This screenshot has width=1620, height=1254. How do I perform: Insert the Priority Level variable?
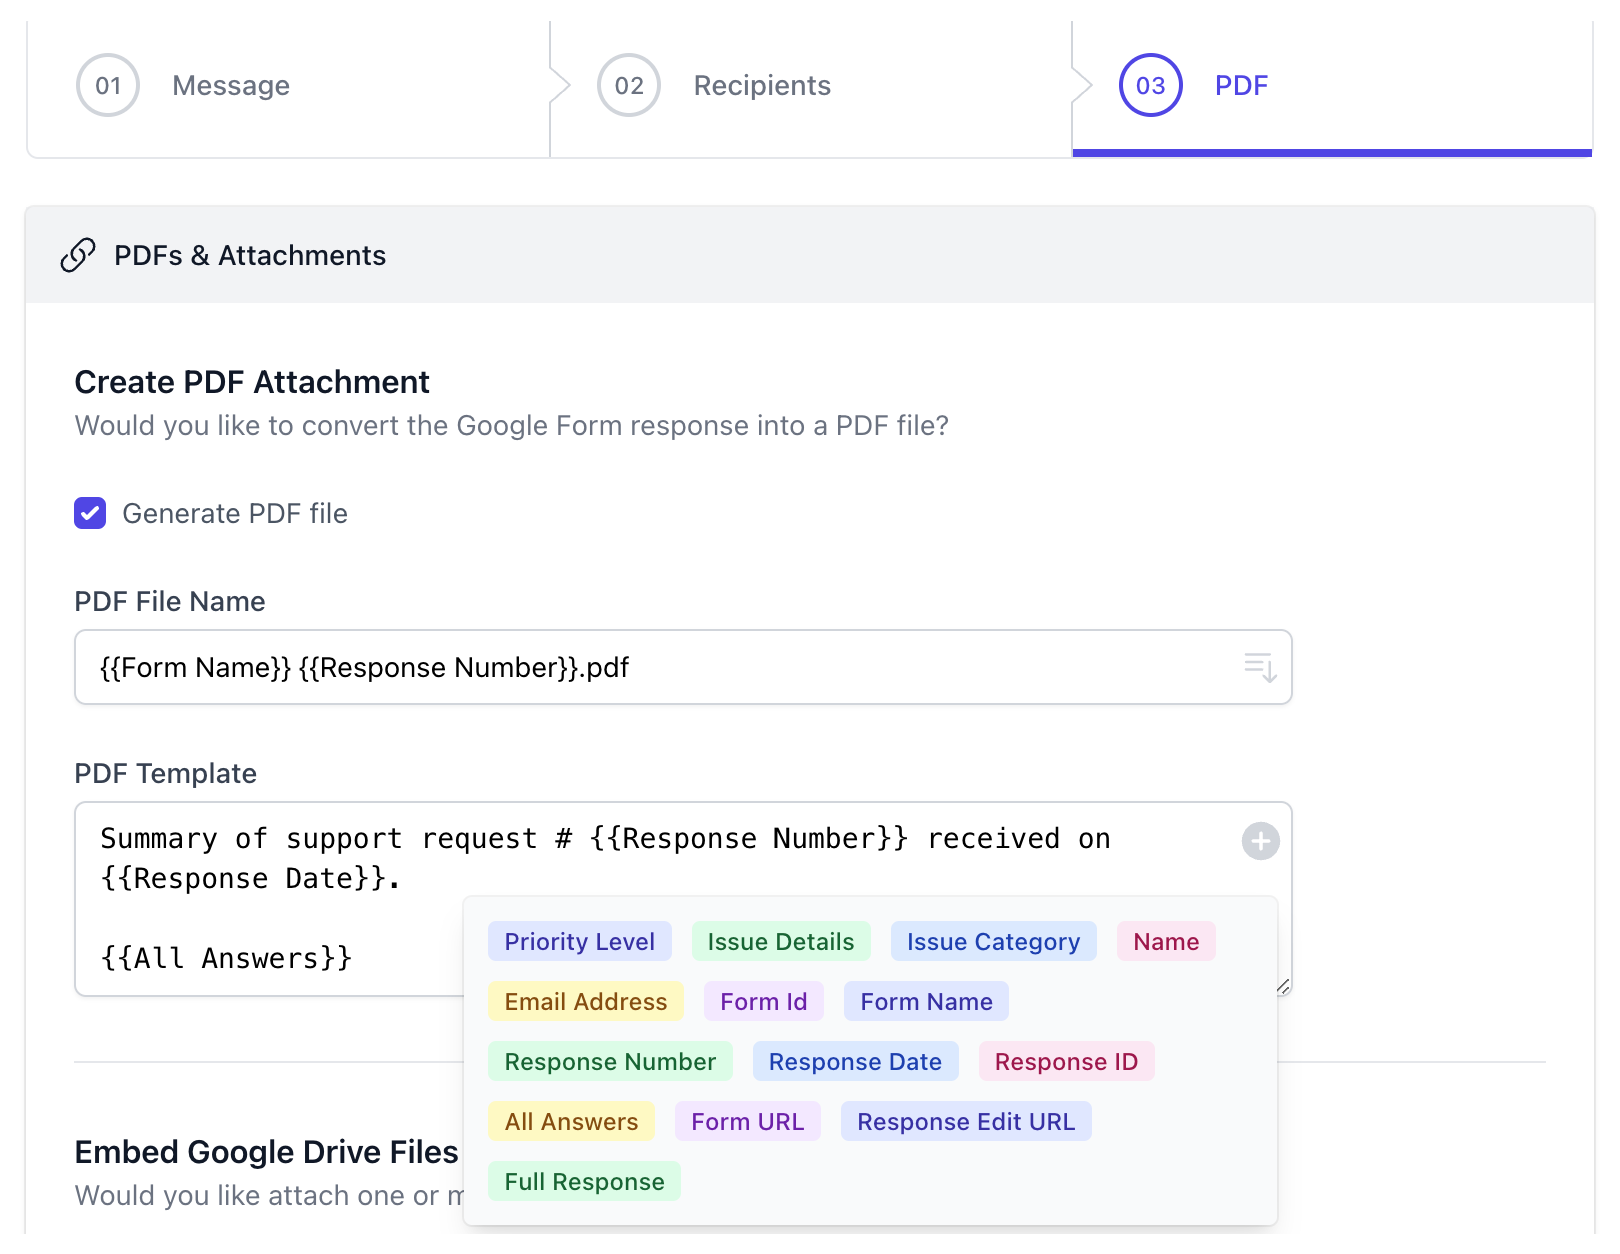(579, 941)
